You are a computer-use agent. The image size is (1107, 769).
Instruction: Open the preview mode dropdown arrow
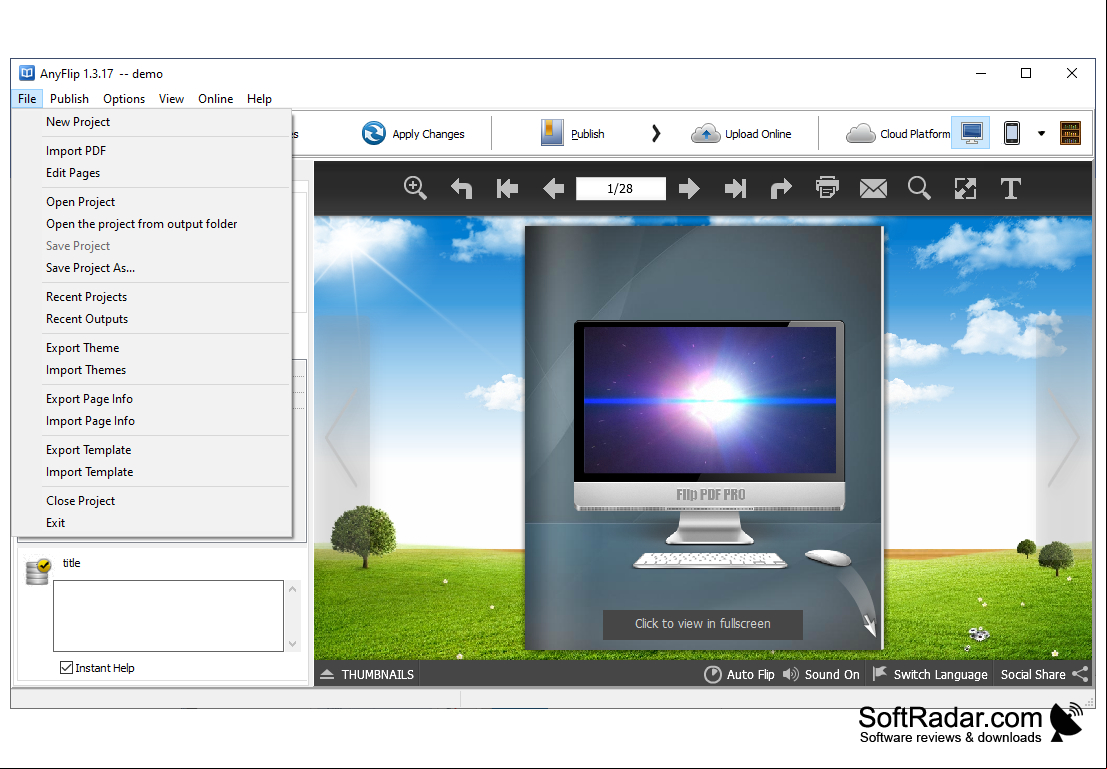(1041, 133)
